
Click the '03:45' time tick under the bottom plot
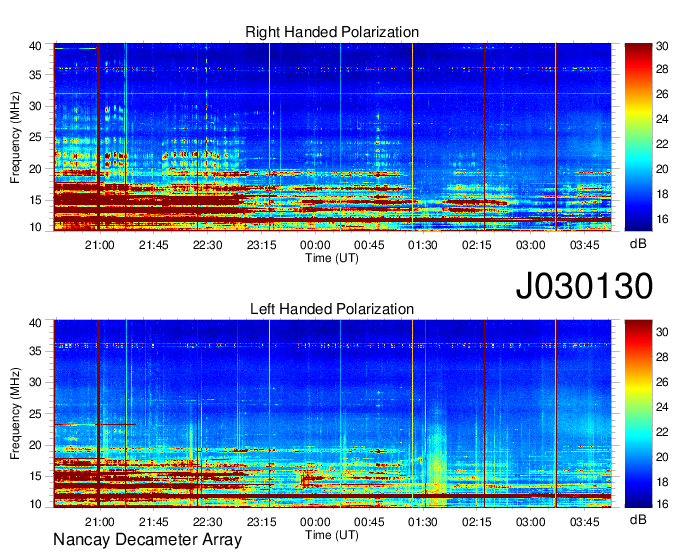(x=585, y=522)
